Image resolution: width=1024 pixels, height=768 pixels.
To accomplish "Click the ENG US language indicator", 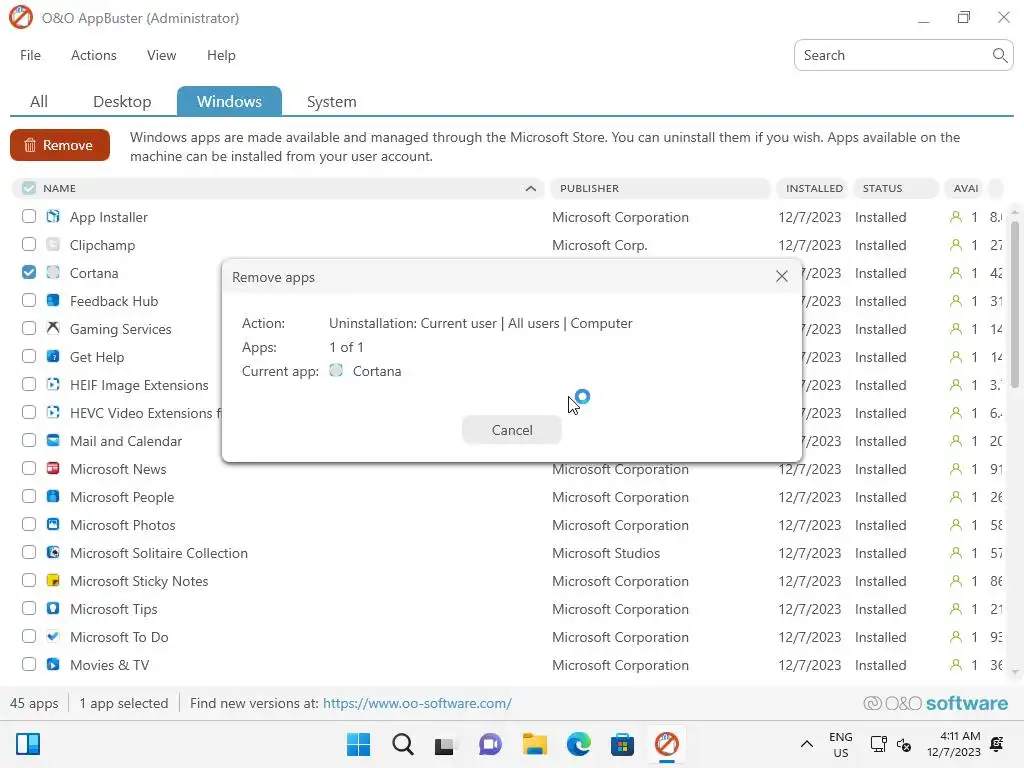I will [x=840, y=744].
